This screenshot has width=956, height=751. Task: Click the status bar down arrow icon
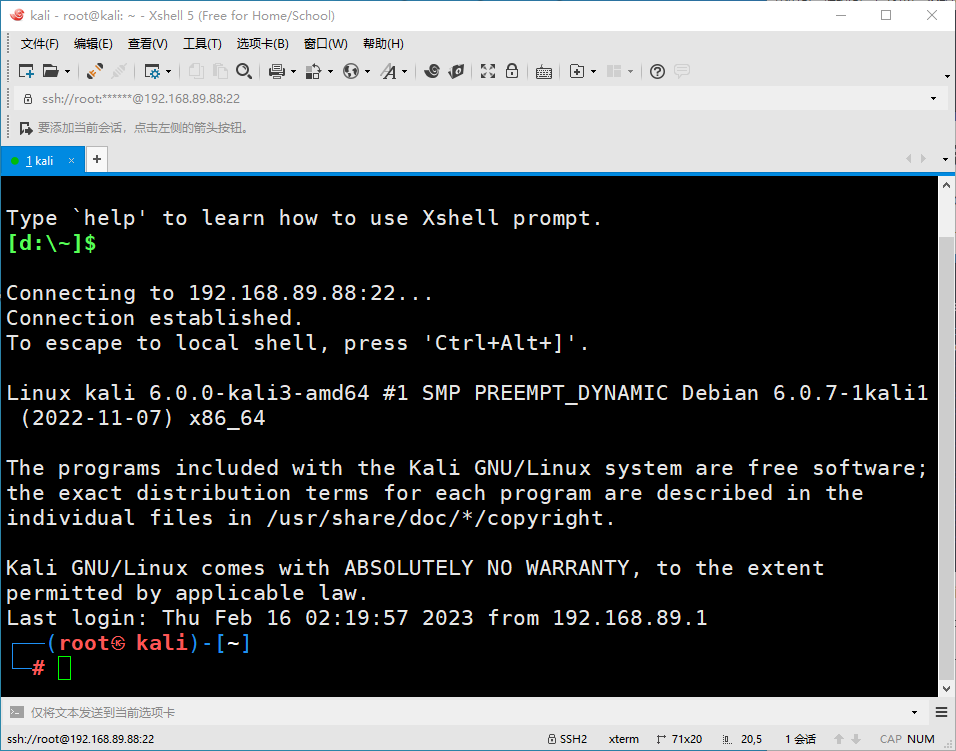pyautogui.click(x=856, y=739)
